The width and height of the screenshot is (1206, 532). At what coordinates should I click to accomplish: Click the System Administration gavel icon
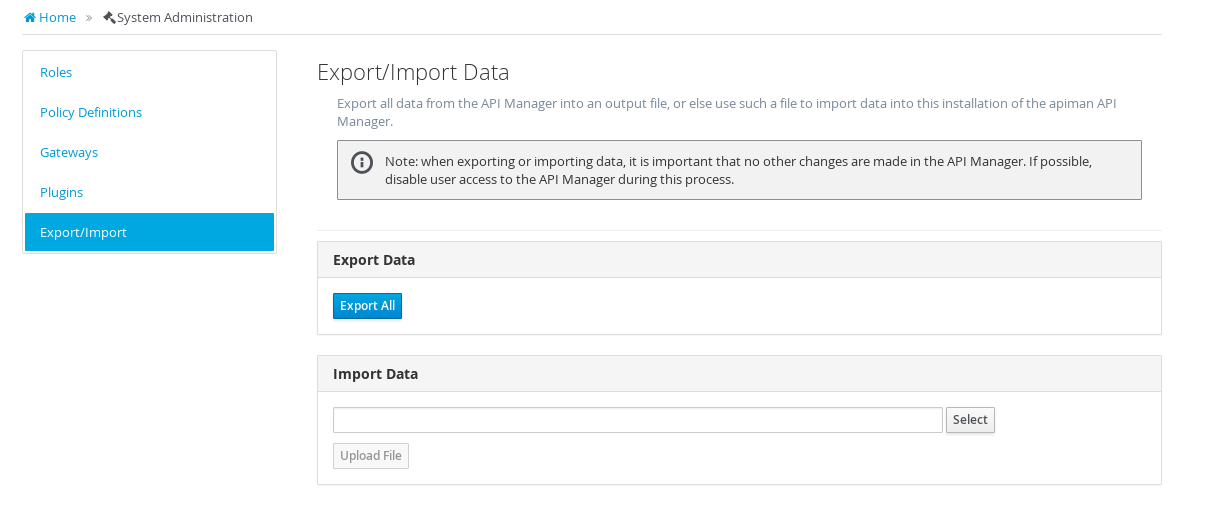[x=109, y=17]
